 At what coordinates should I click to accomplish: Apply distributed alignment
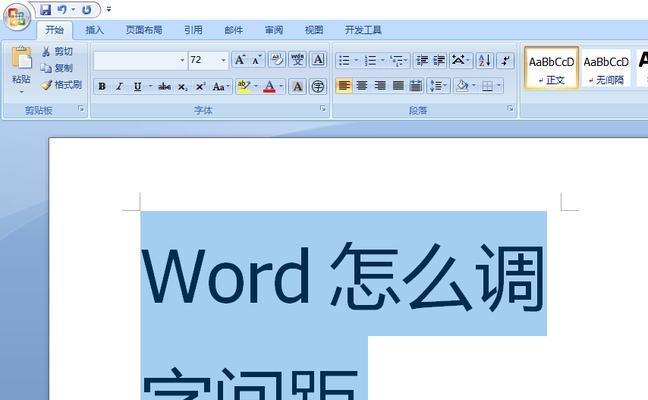coord(416,86)
